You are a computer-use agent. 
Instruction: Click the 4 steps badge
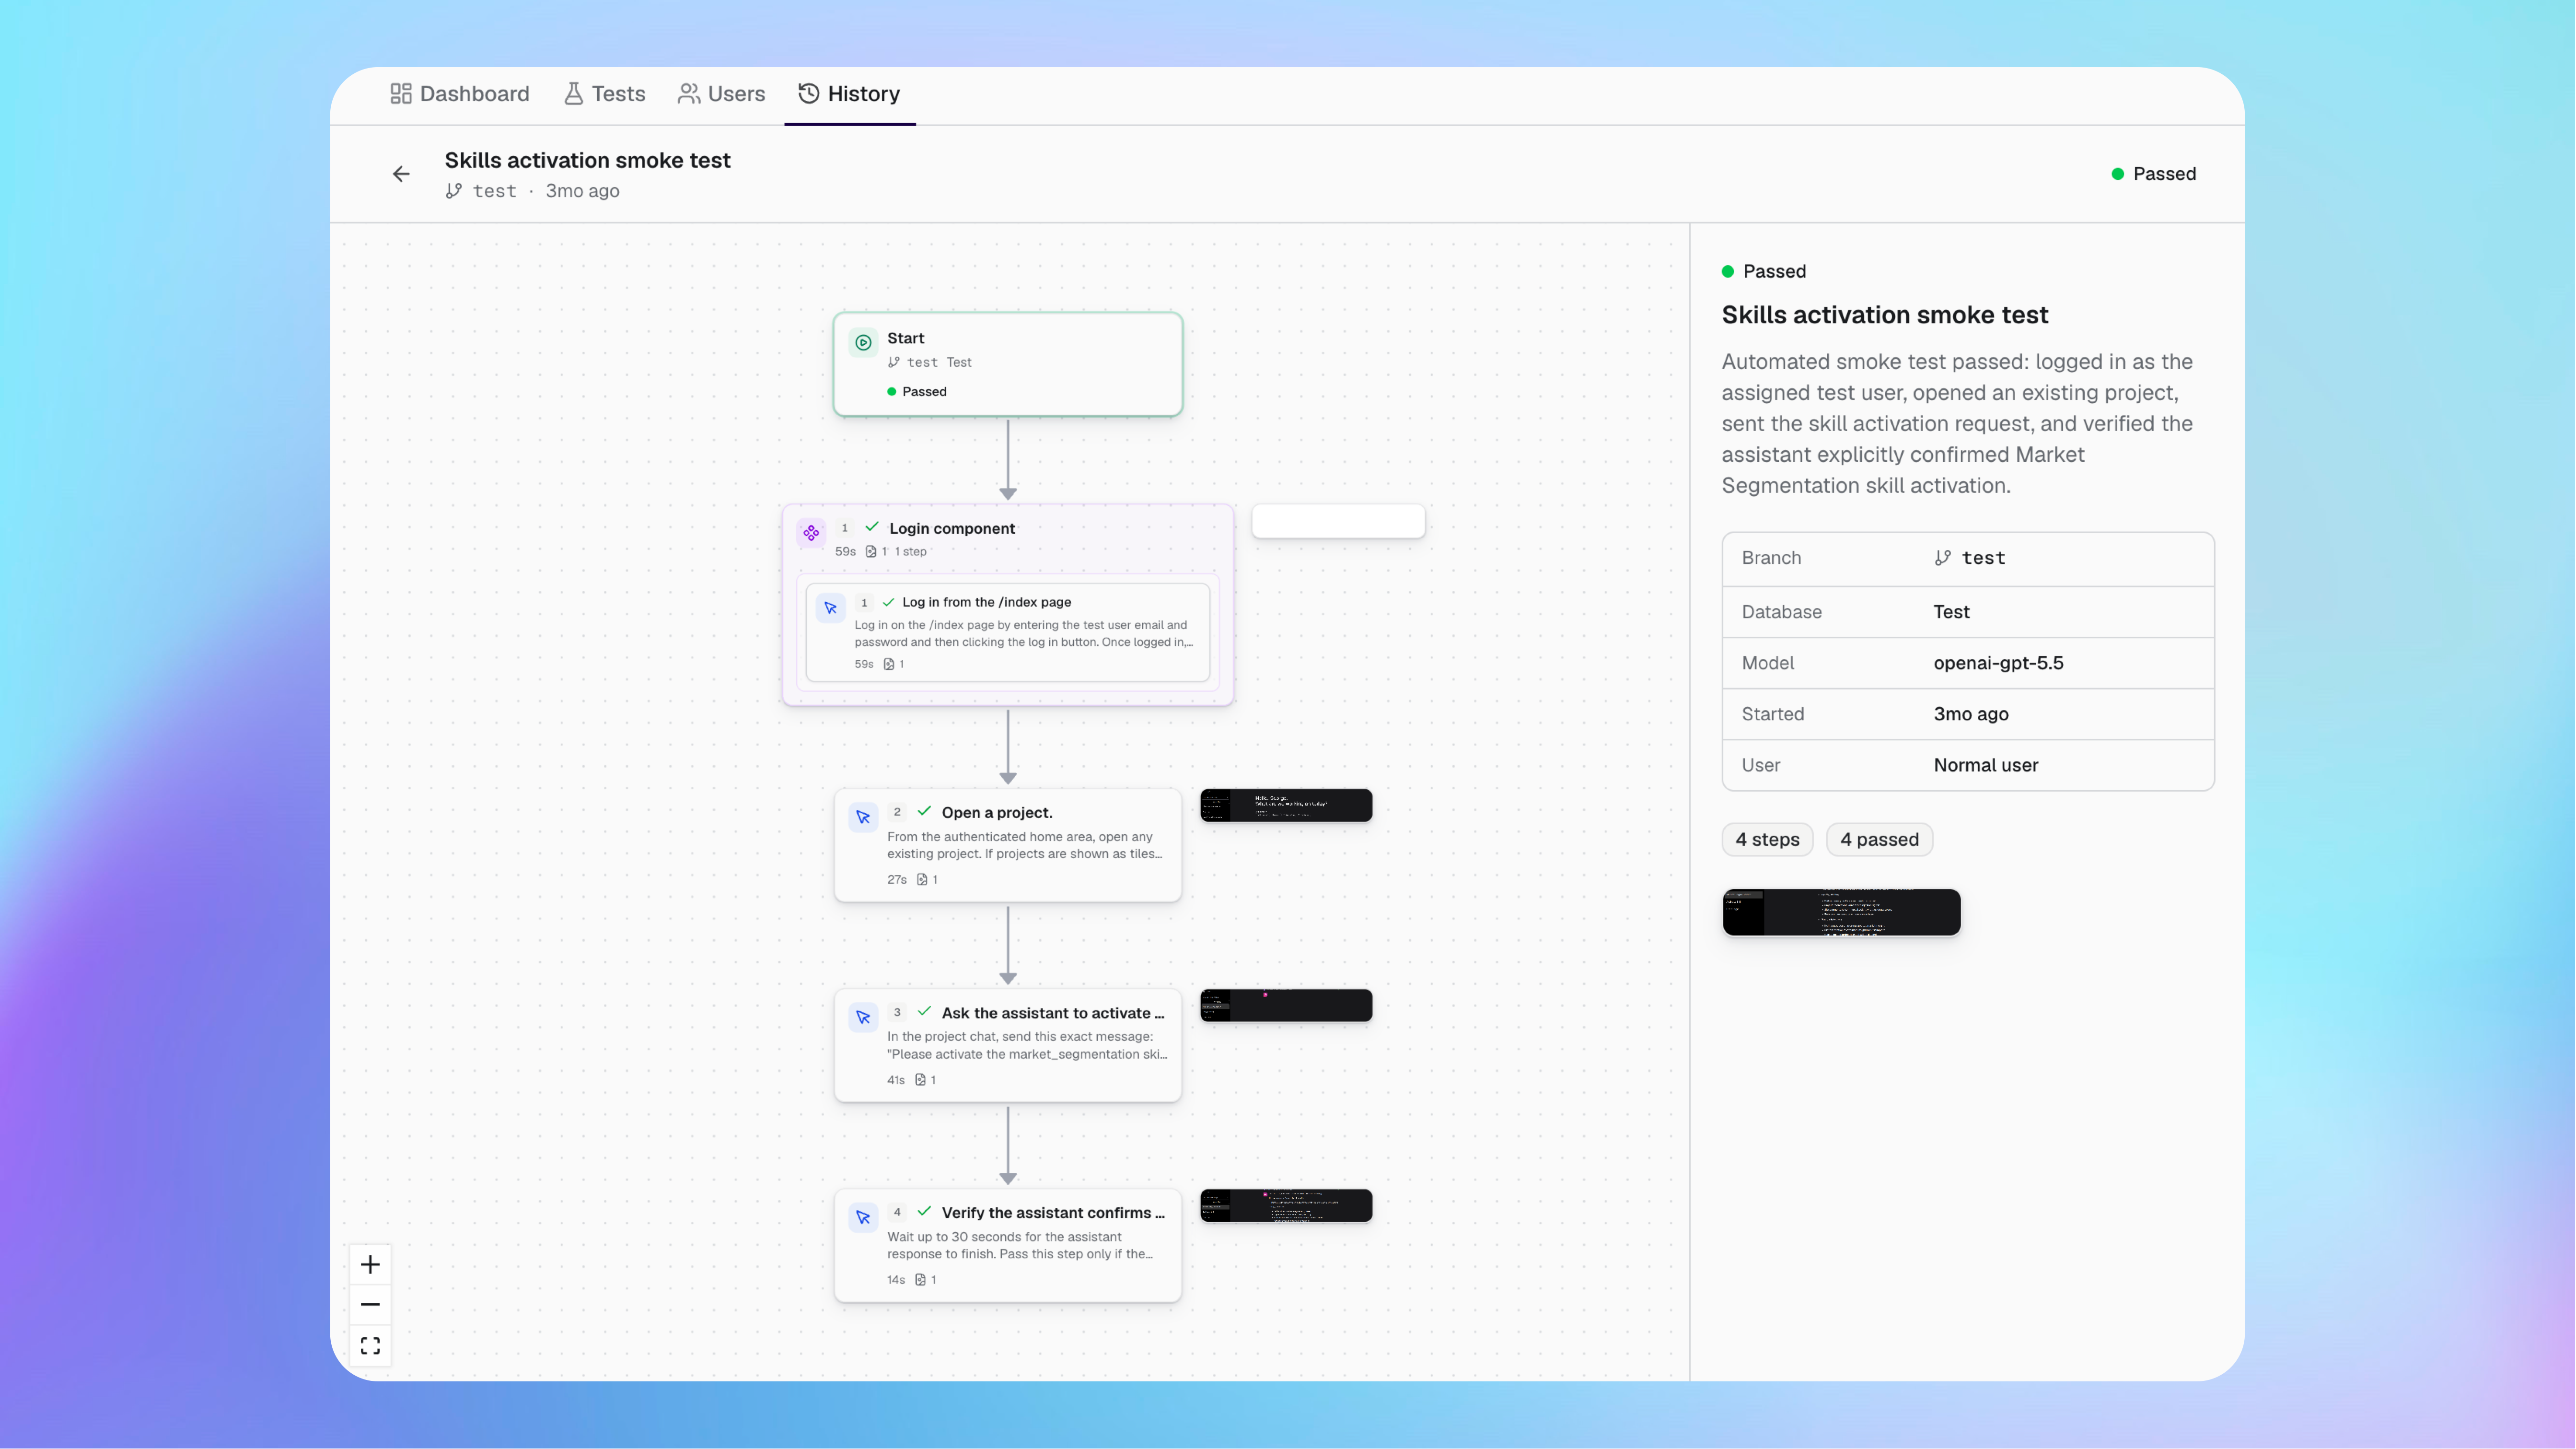tap(1768, 840)
